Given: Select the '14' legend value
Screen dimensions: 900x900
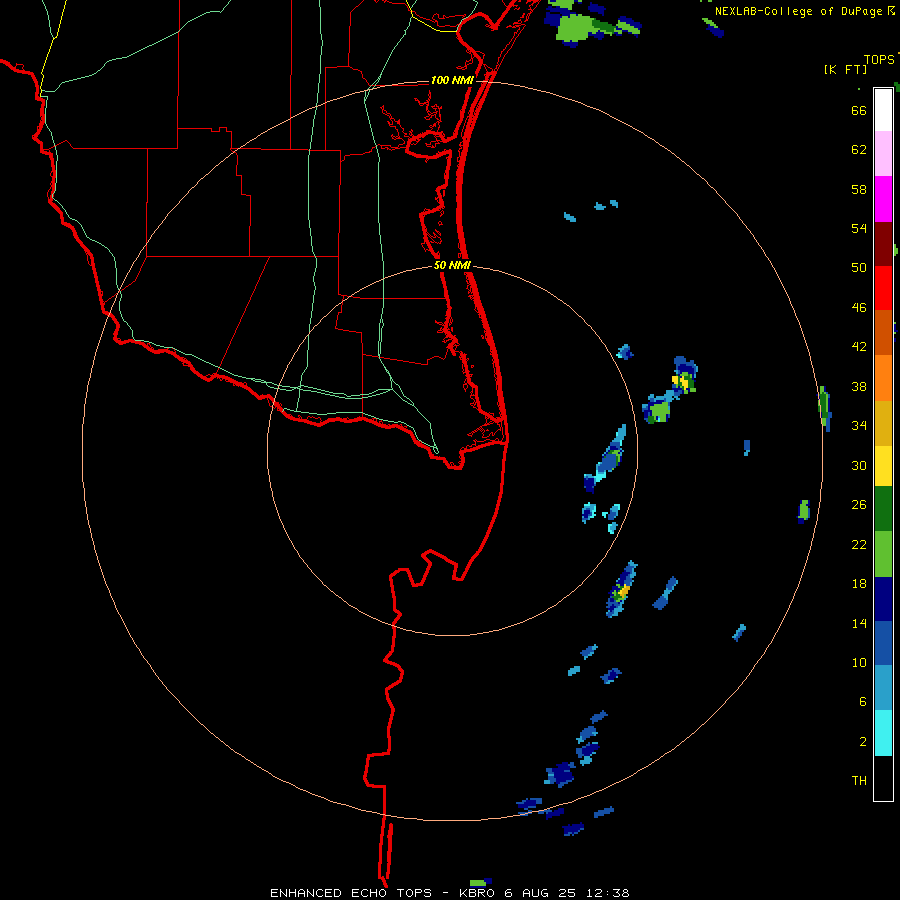Looking at the screenshot, I should (x=859, y=623).
